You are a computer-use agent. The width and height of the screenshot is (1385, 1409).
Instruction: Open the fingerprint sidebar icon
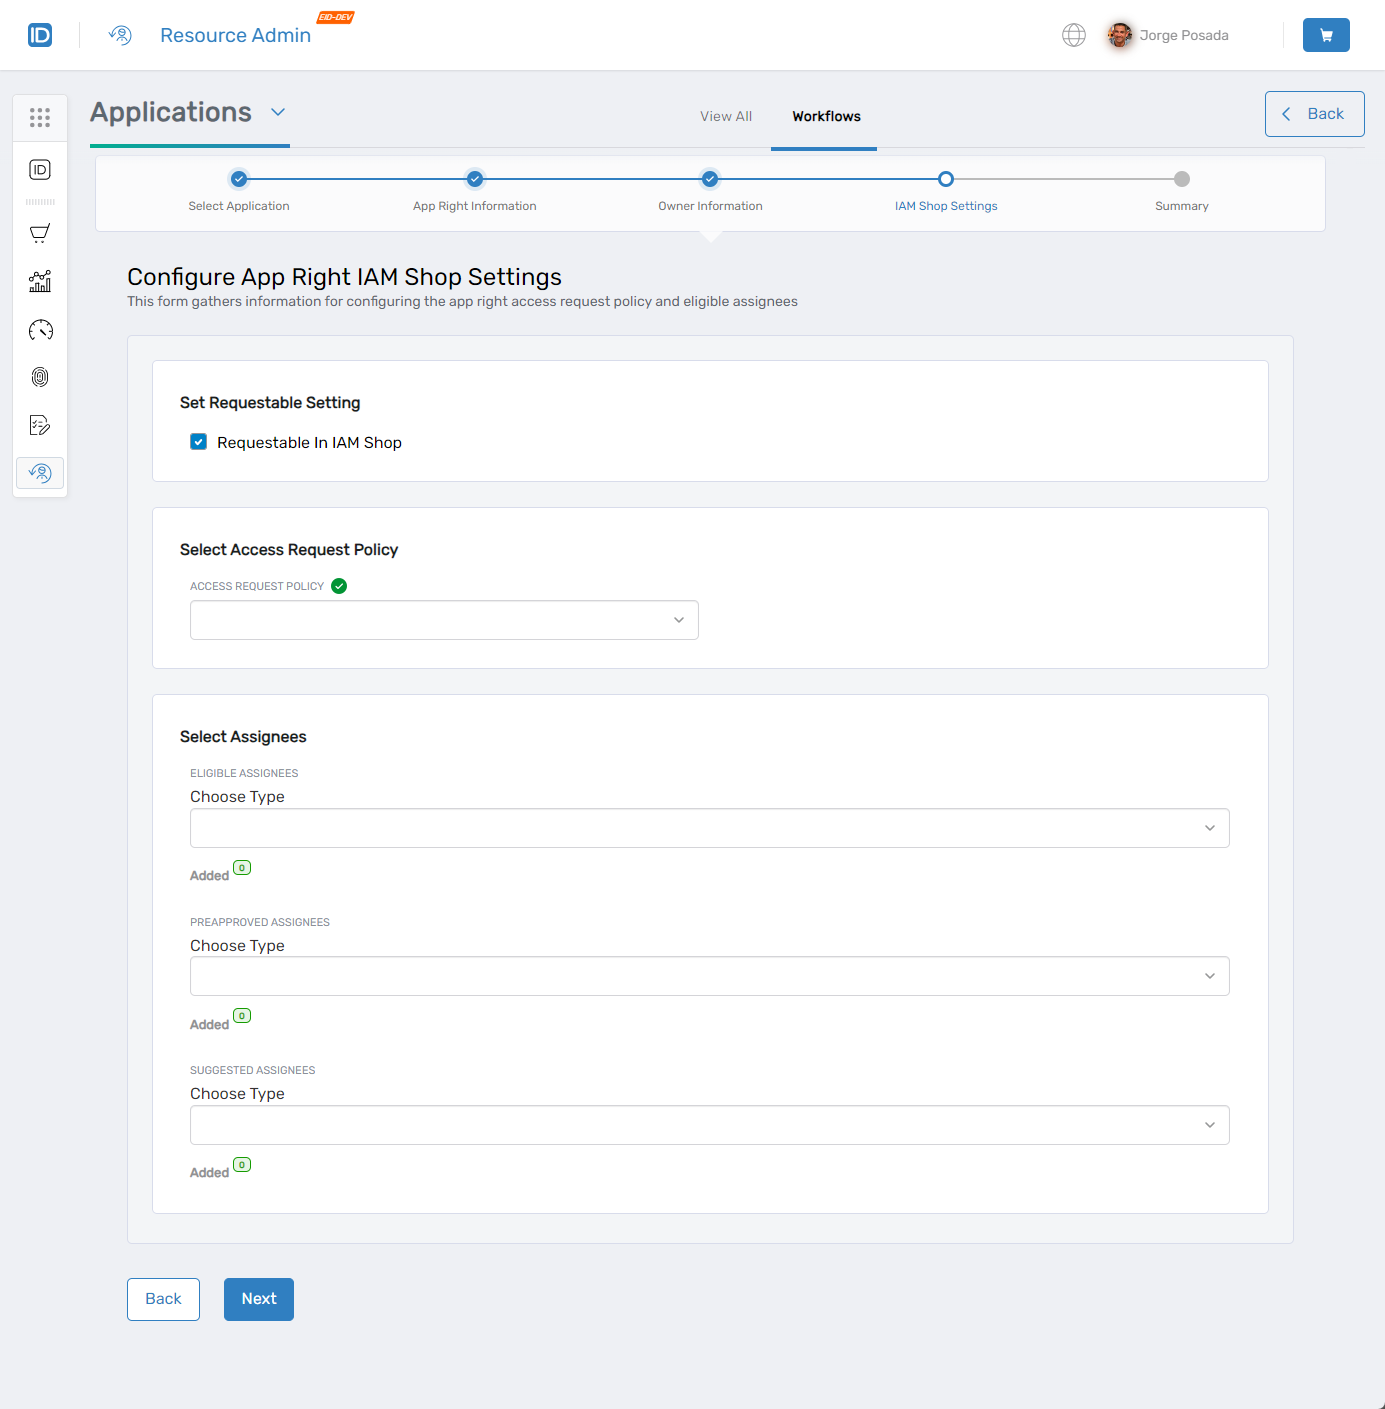pyautogui.click(x=40, y=377)
